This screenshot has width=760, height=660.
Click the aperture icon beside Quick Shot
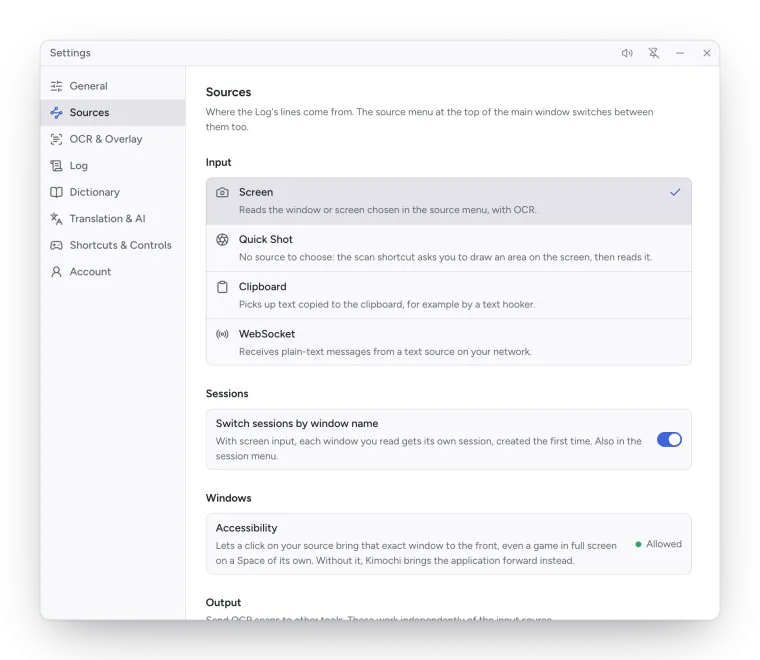(222, 239)
